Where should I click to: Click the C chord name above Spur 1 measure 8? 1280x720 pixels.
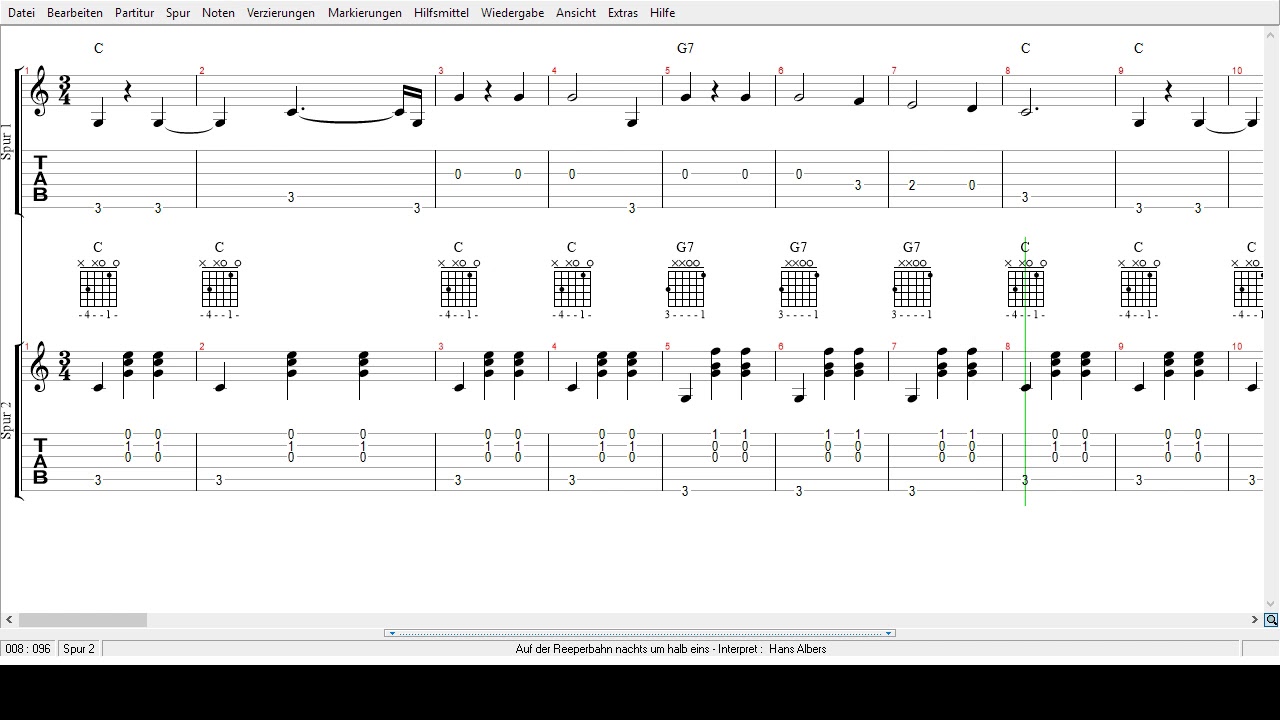(1025, 48)
